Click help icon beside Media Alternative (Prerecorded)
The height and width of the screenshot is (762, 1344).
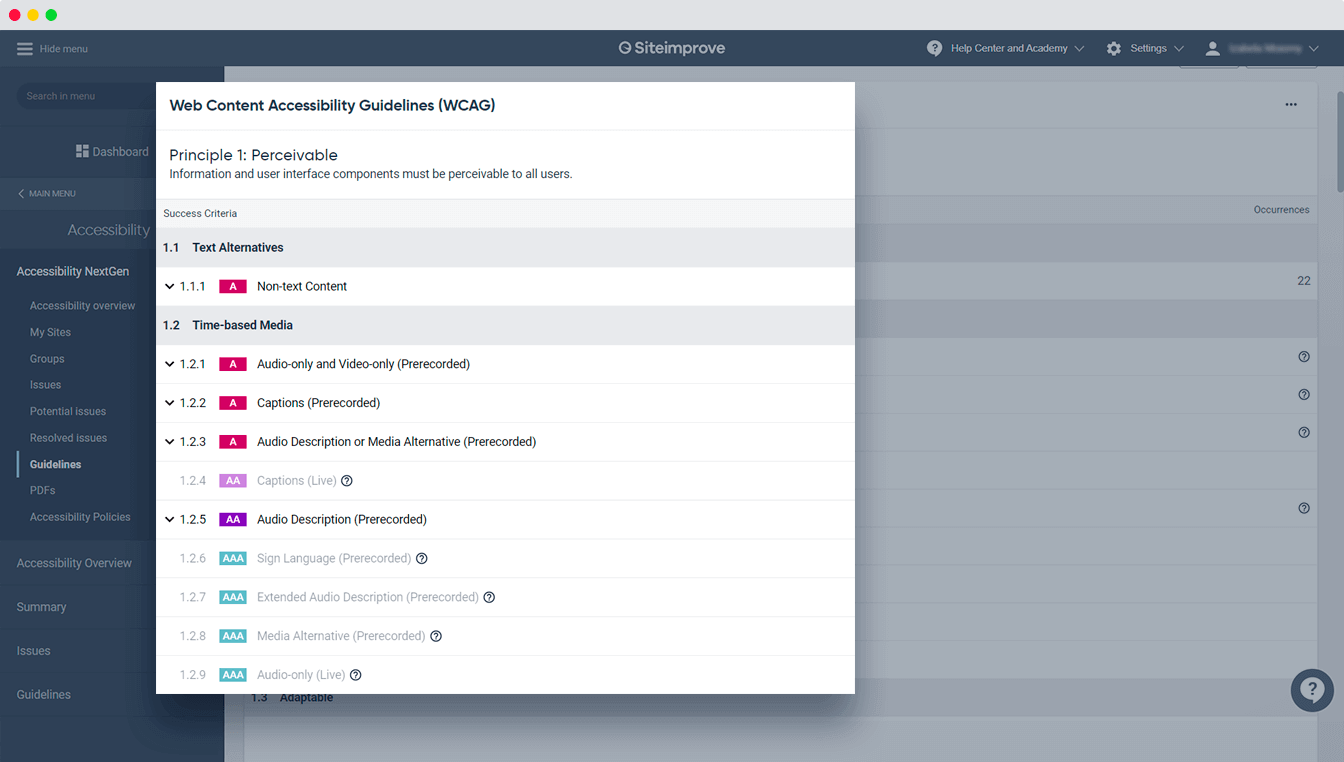coord(436,637)
